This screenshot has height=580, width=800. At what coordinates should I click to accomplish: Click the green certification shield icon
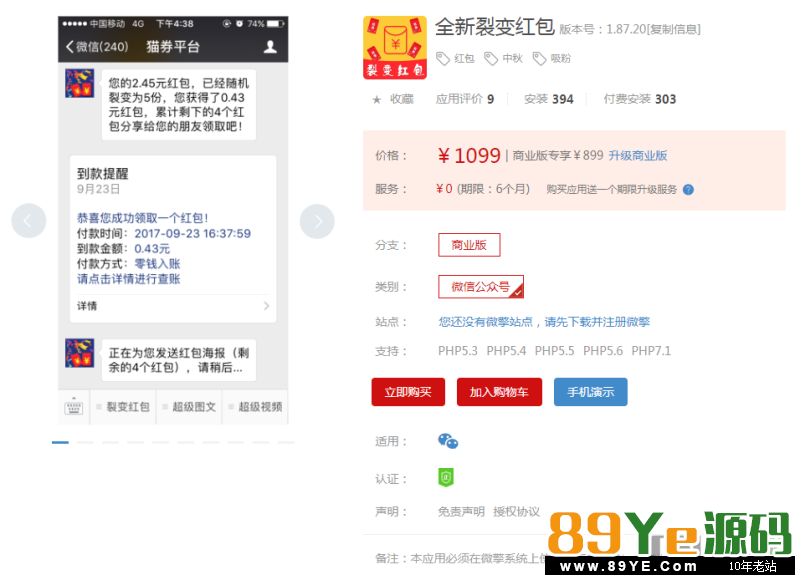tap(446, 477)
